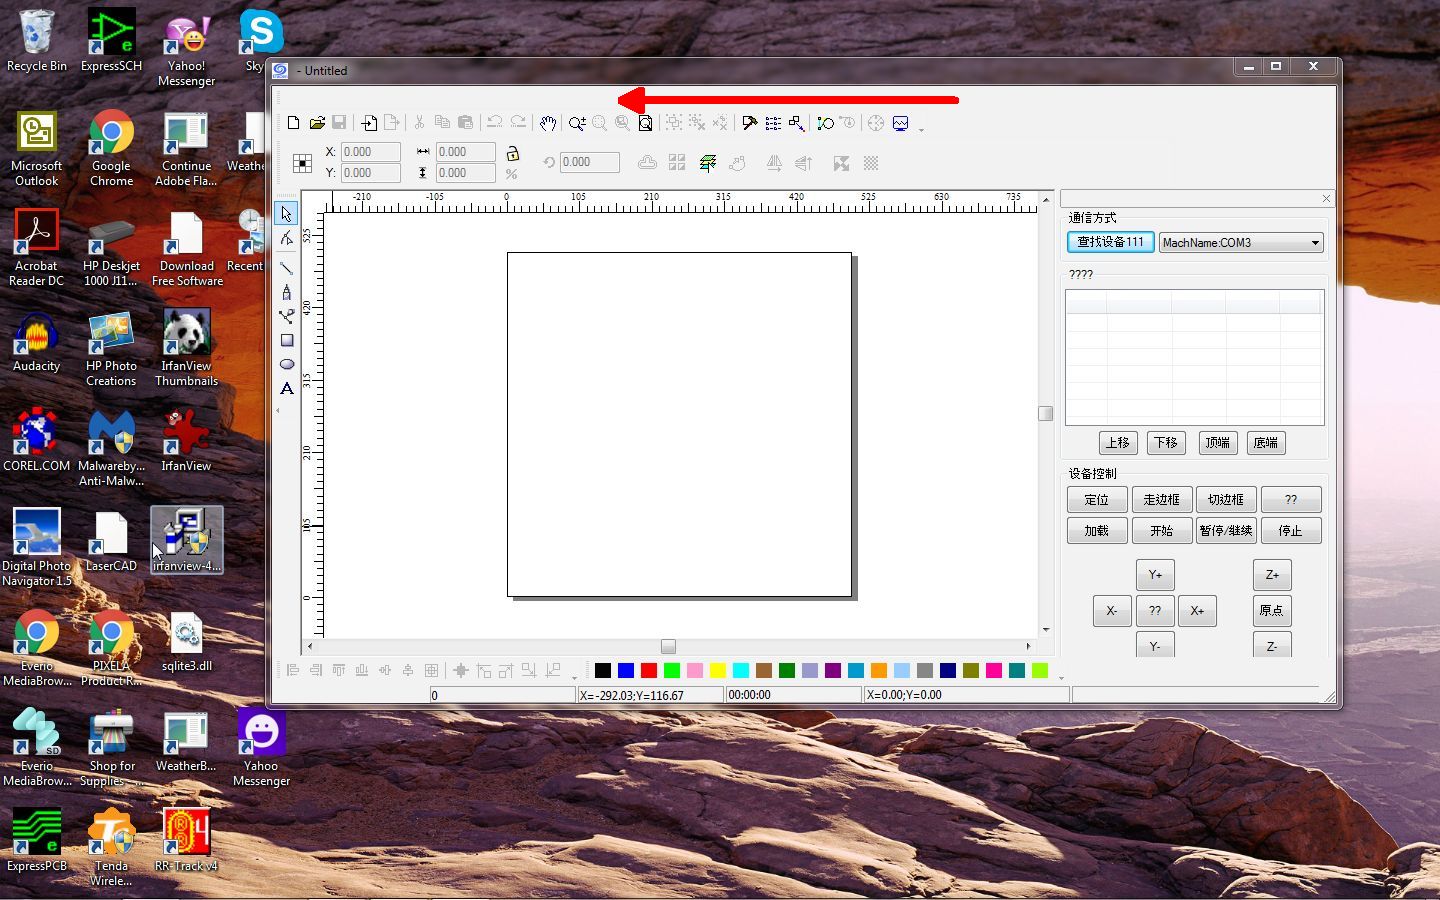The image size is (1440, 900).
Task: Pick the red color swatch
Action: [649, 670]
